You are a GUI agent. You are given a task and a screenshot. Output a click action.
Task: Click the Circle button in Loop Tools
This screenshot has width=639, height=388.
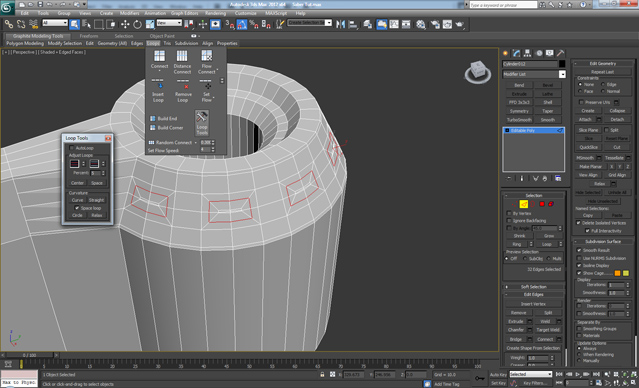(77, 215)
